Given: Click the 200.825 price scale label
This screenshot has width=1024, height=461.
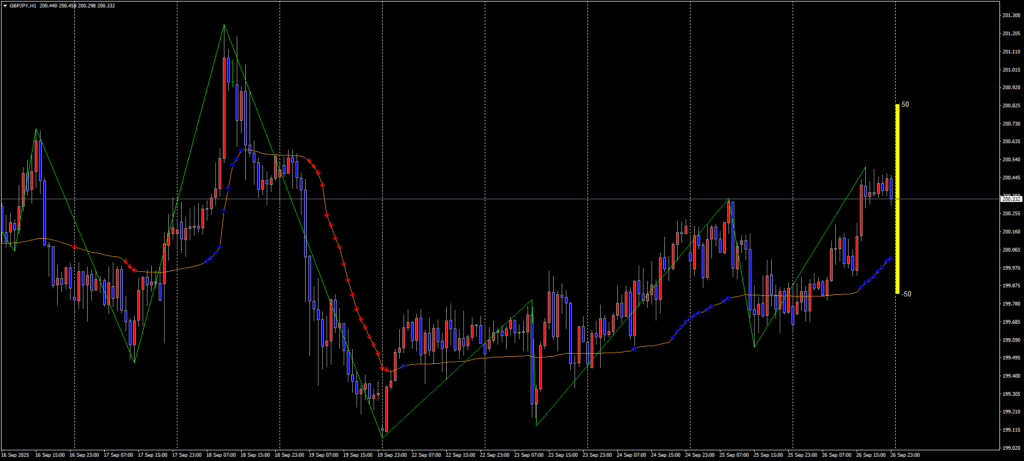Looking at the screenshot, I should (x=1009, y=105).
